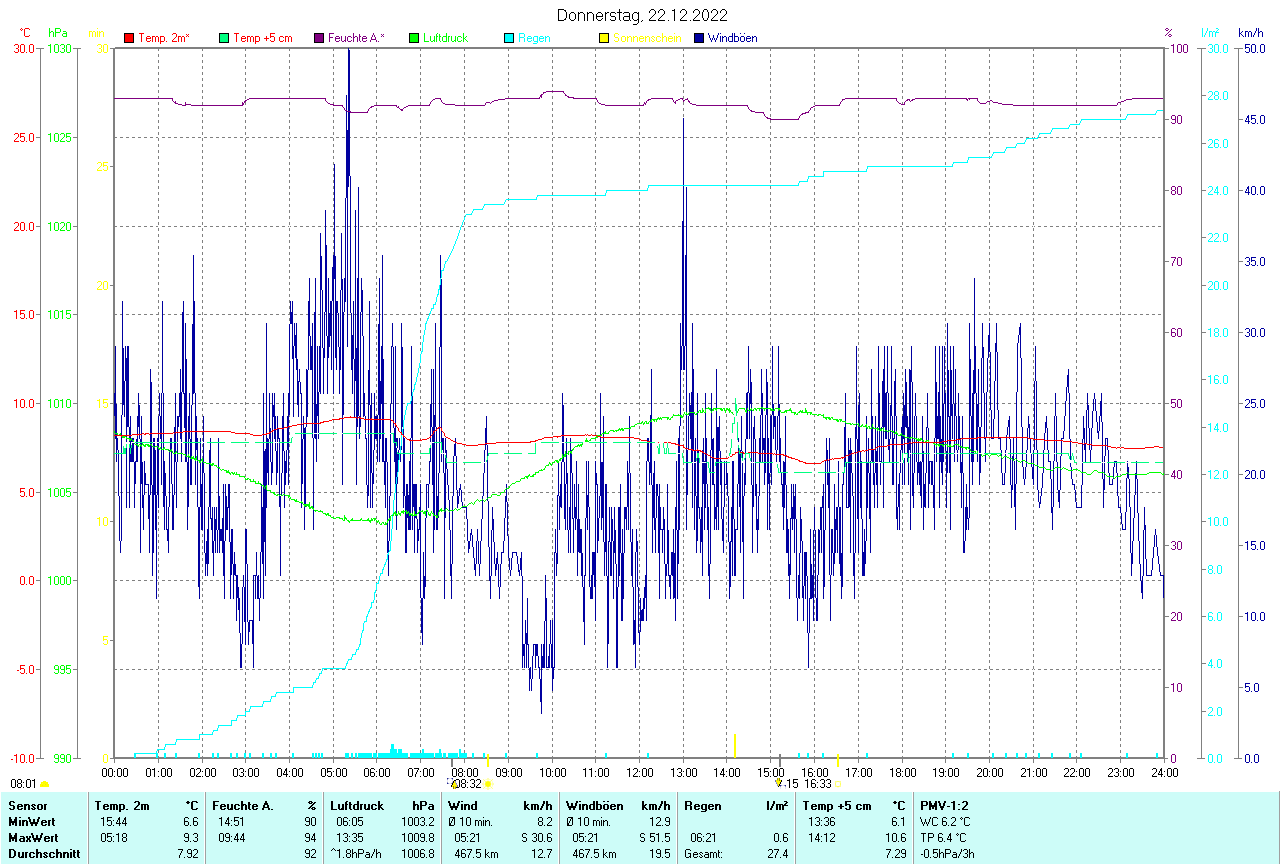Click the yellow Sonnenschein legend swatch
This screenshot has width=1280, height=864.
pos(603,38)
